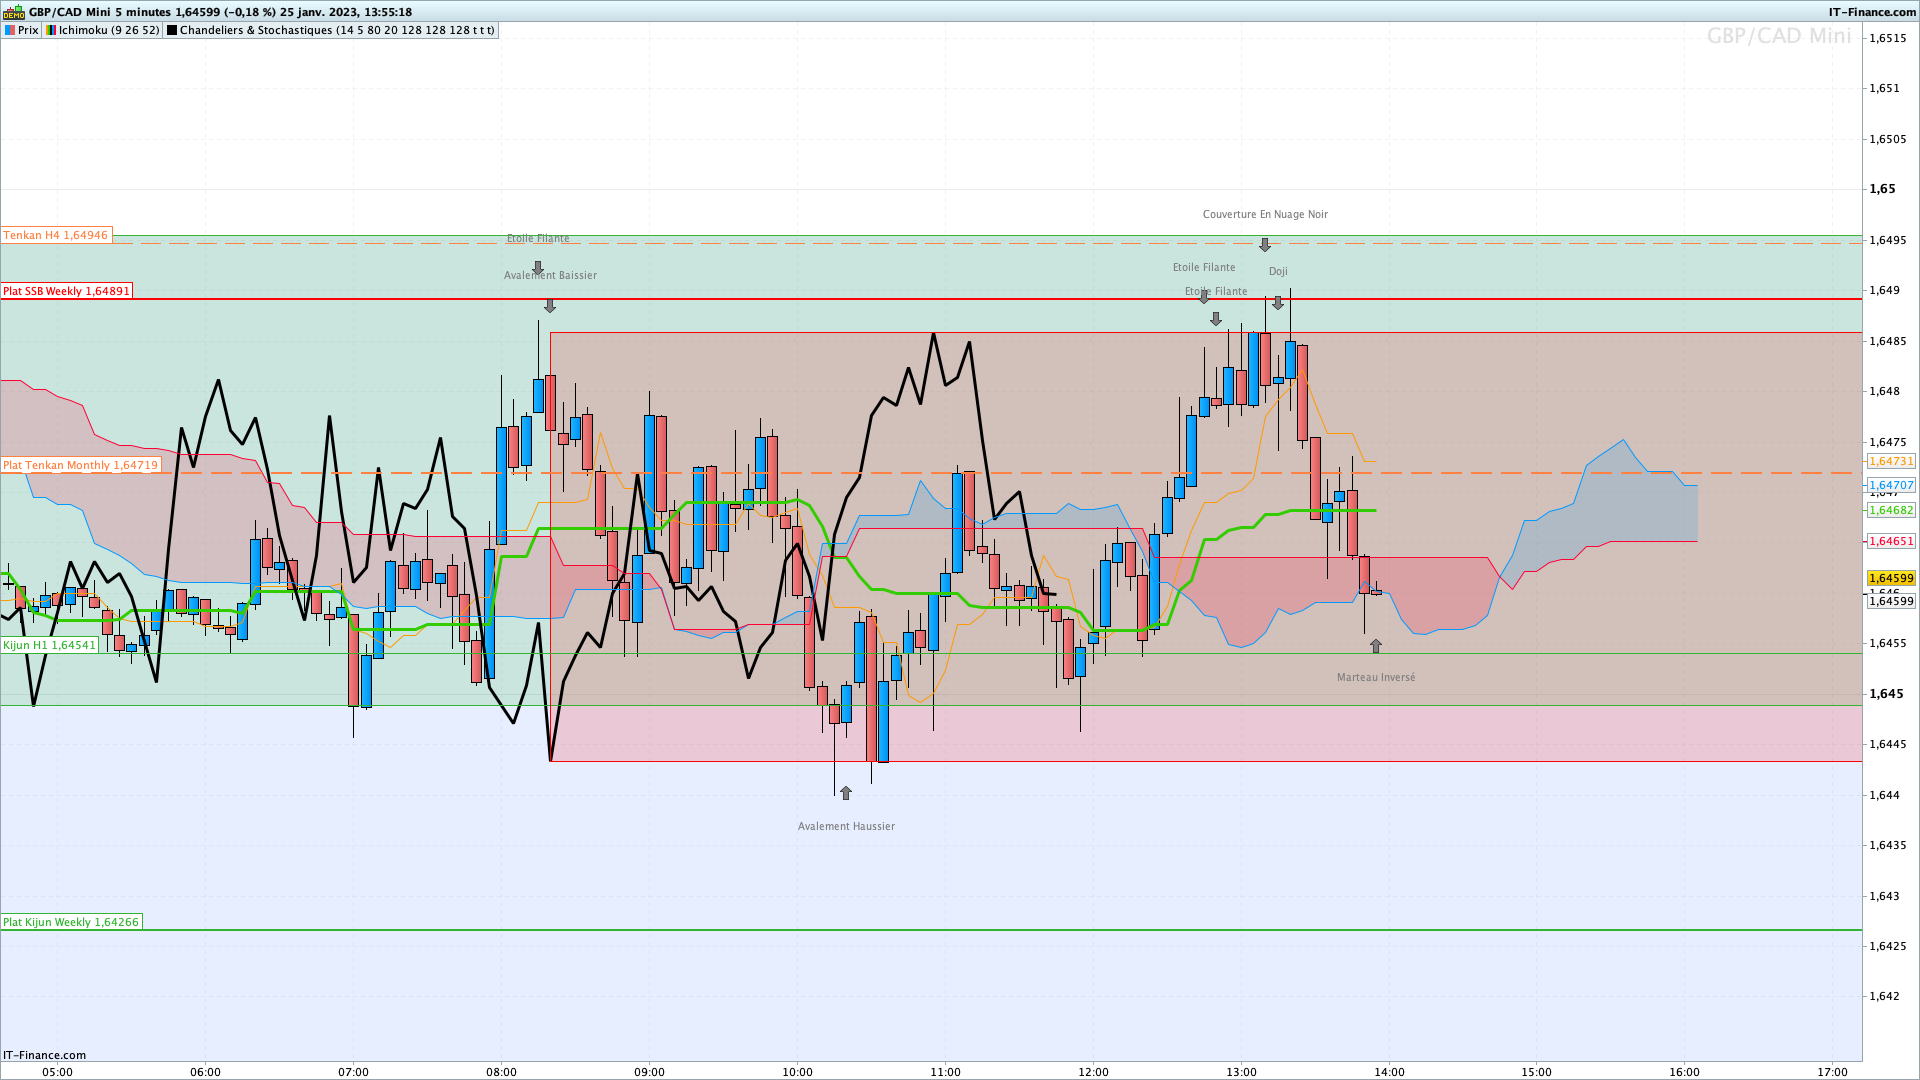Click the 07:00 time axis label

[x=353, y=1072]
